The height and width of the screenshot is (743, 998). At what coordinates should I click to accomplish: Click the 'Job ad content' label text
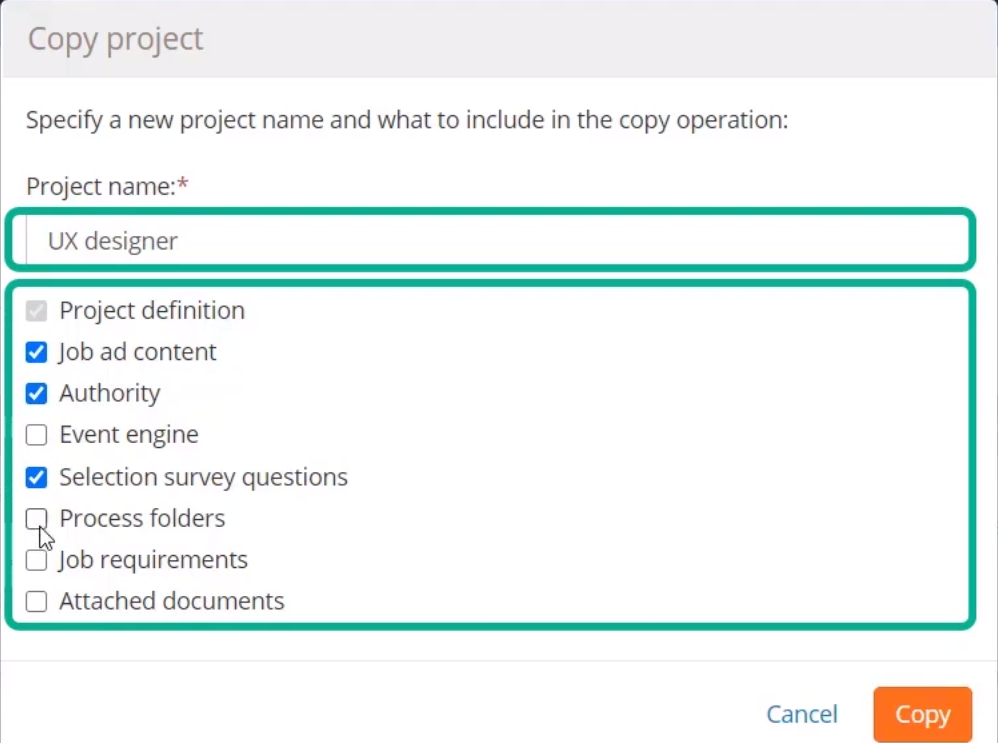click(137, 352)
